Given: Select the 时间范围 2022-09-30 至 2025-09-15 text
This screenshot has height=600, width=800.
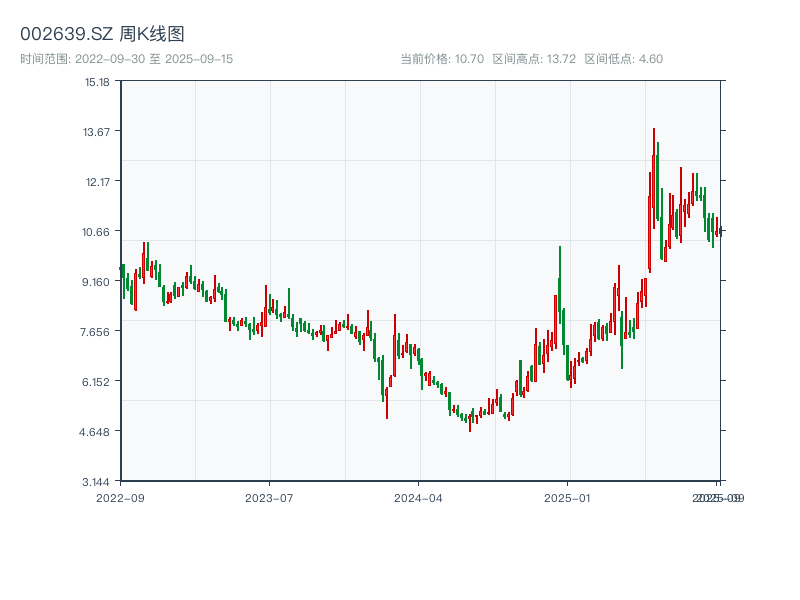Looking at the screenshot, I should click(x=127, y=59).
